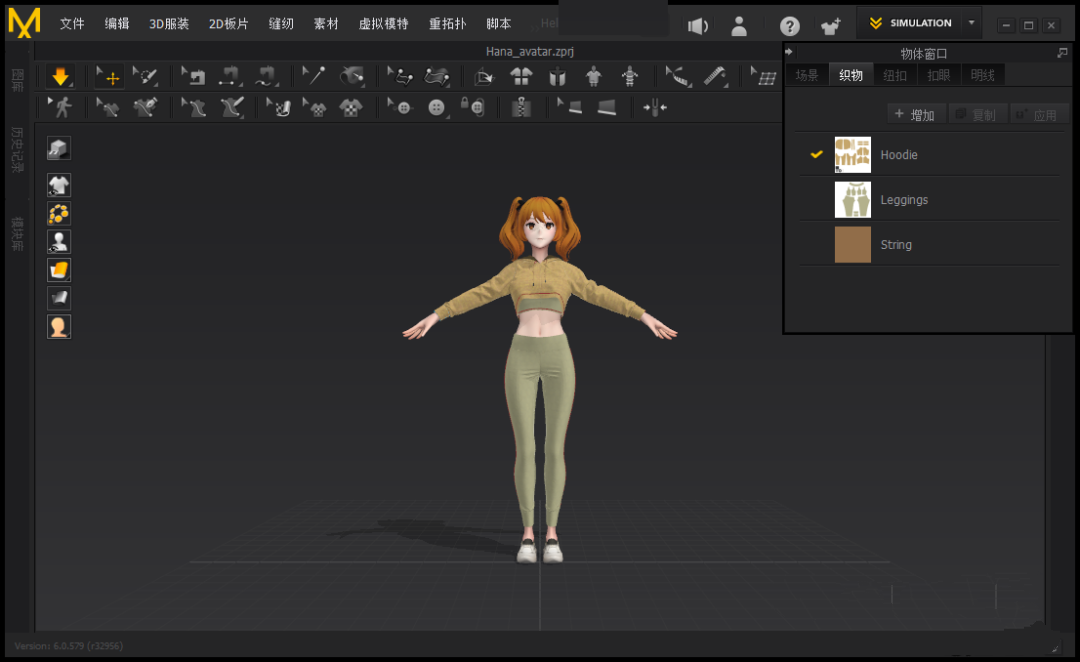Image resolution: width=1080 pixels, height=662 pixels.
Task: Open the 素材 menu
Action: point(326,23)
